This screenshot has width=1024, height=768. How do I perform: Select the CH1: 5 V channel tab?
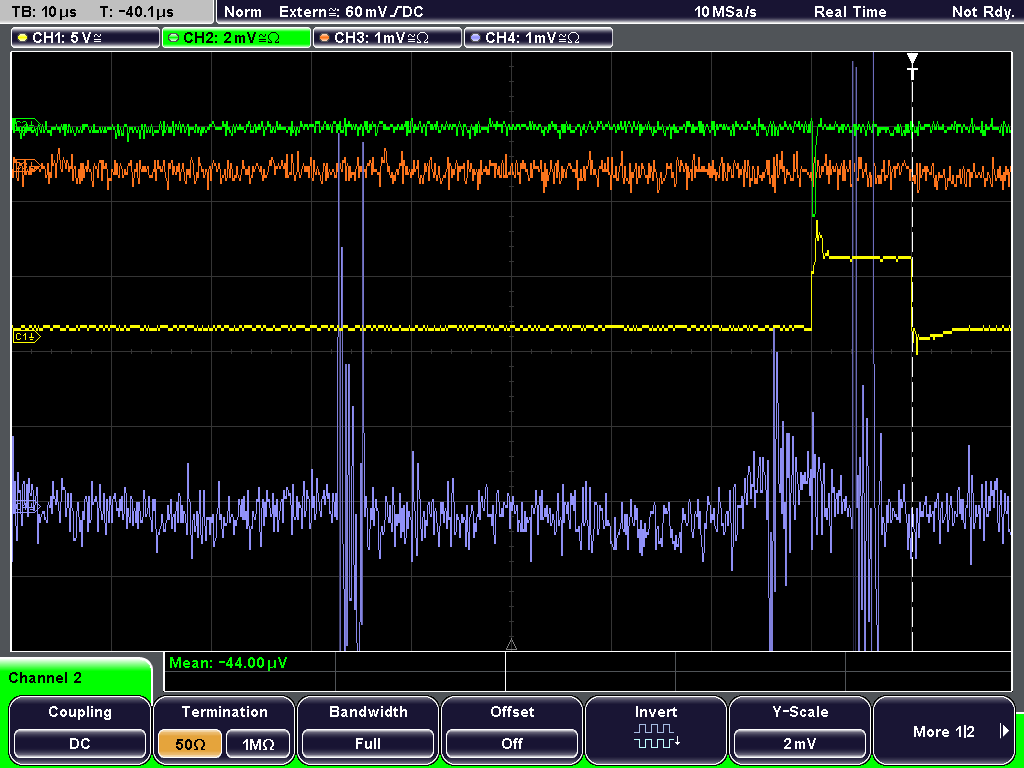click(86, 38)
